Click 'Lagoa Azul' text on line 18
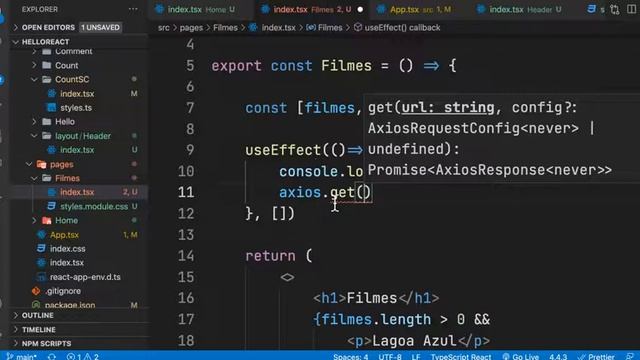This screenshot has width=640, height=360. coord(414,340)
